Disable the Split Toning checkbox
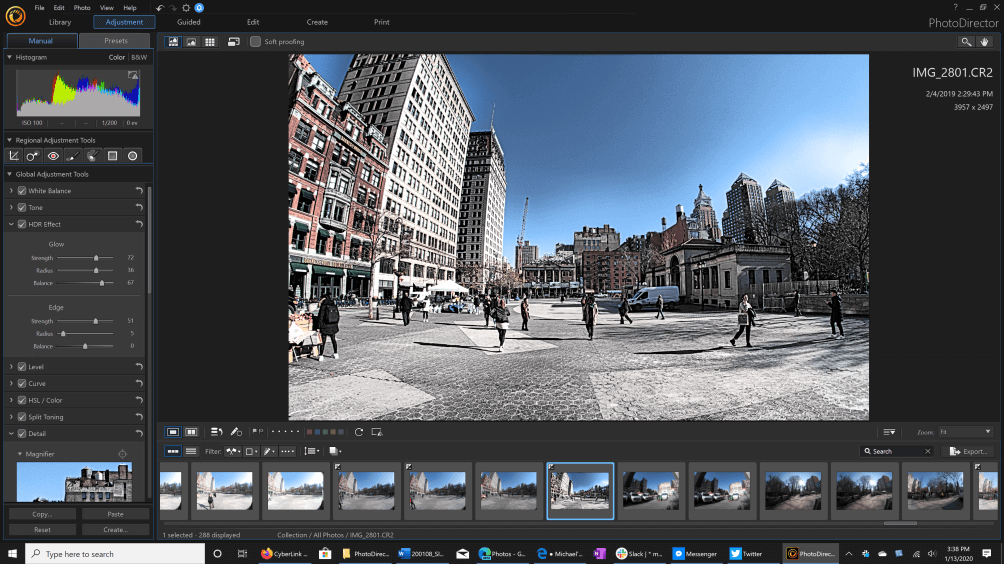 [22, 417]
